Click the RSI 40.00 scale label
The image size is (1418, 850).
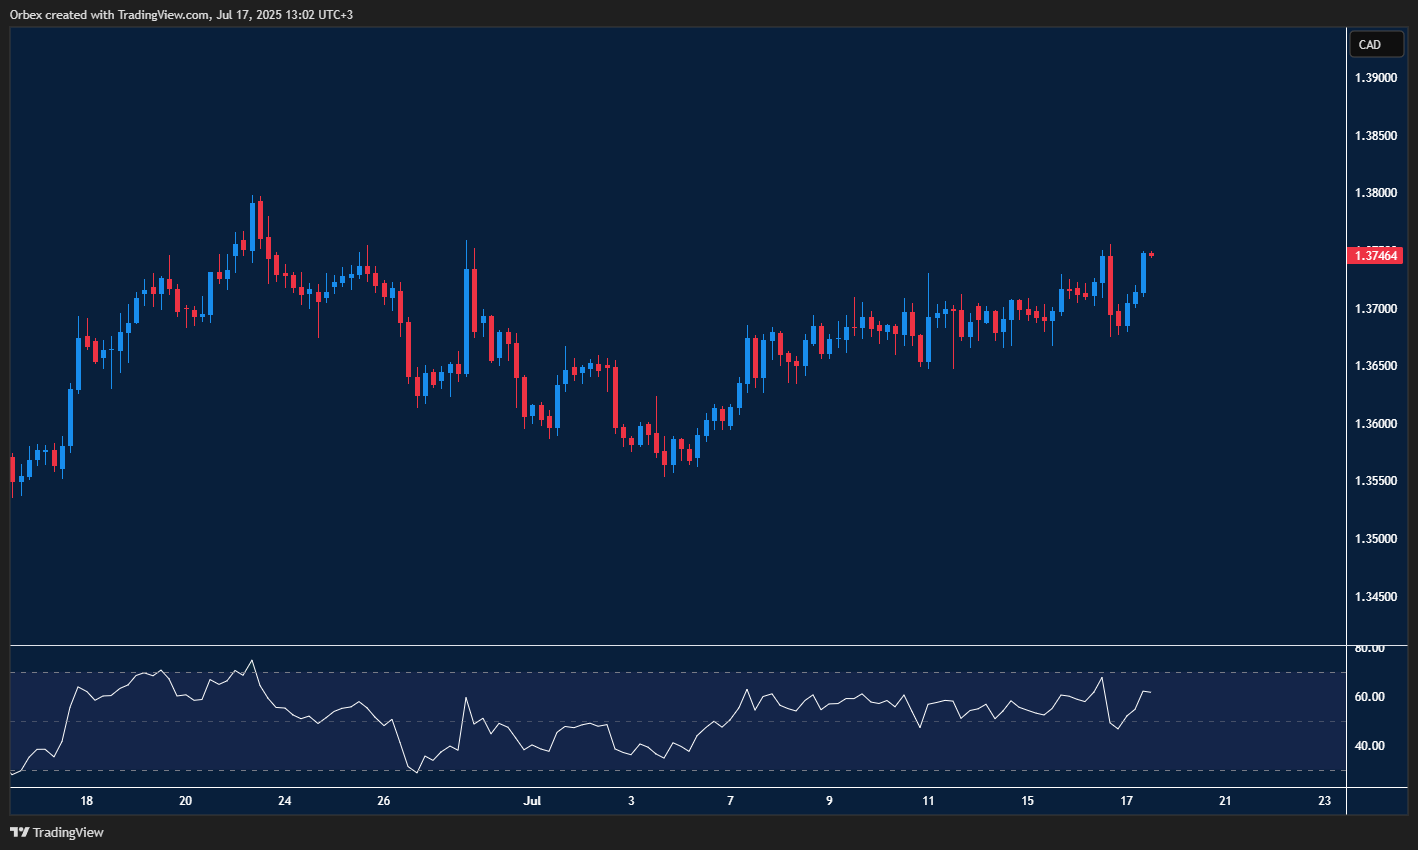[1369, 746]
